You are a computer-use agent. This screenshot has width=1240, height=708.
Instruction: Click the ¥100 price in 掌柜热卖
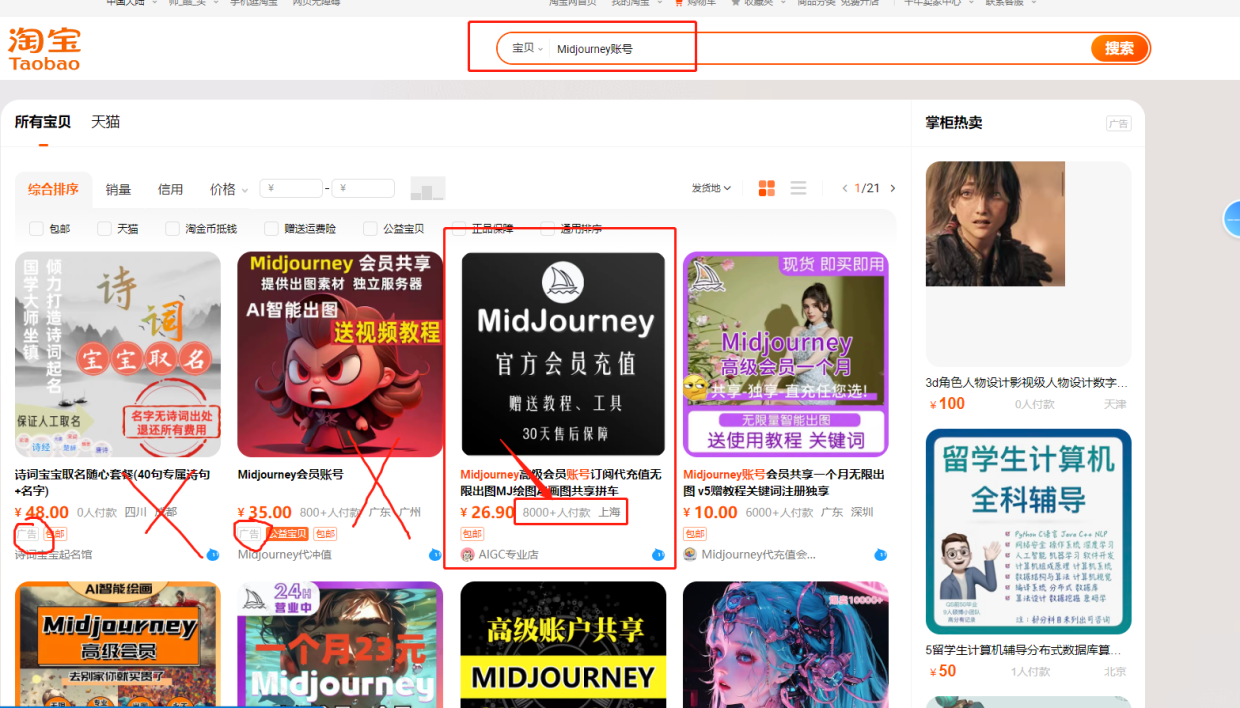[947, 404]
